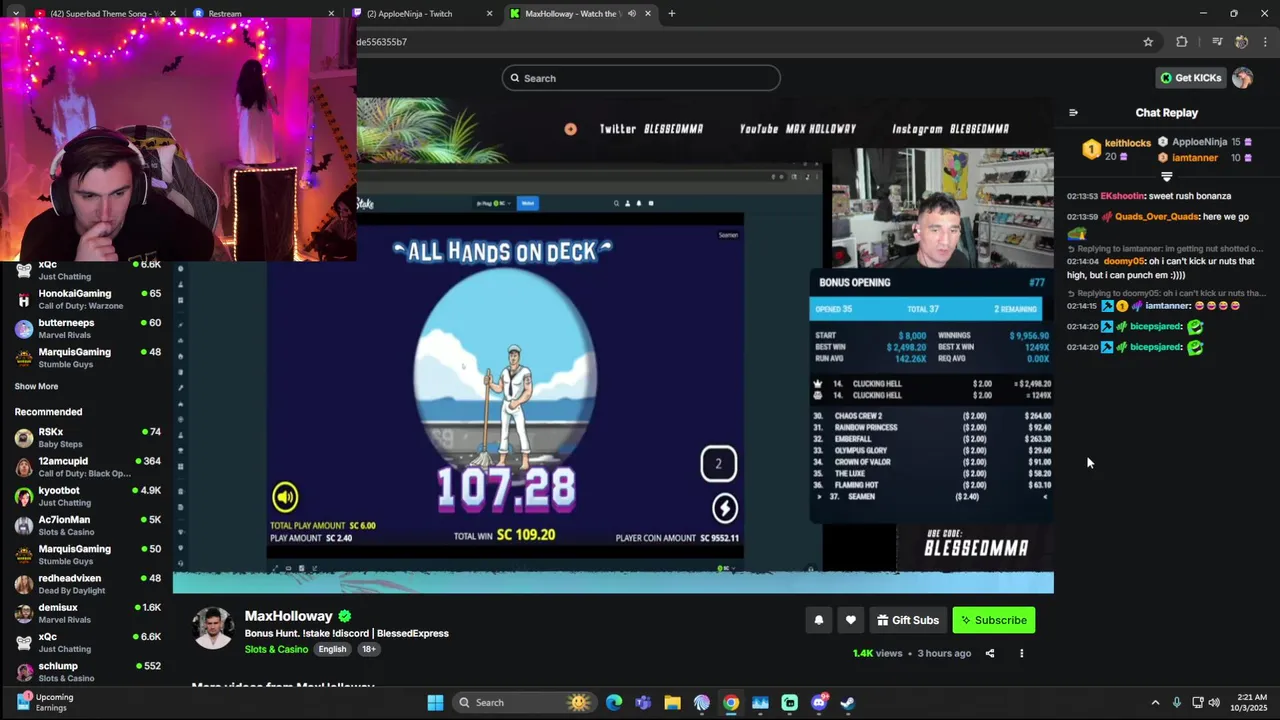
Task: Expand the gift leaderboard arrow
Action: pos(1166,176)
